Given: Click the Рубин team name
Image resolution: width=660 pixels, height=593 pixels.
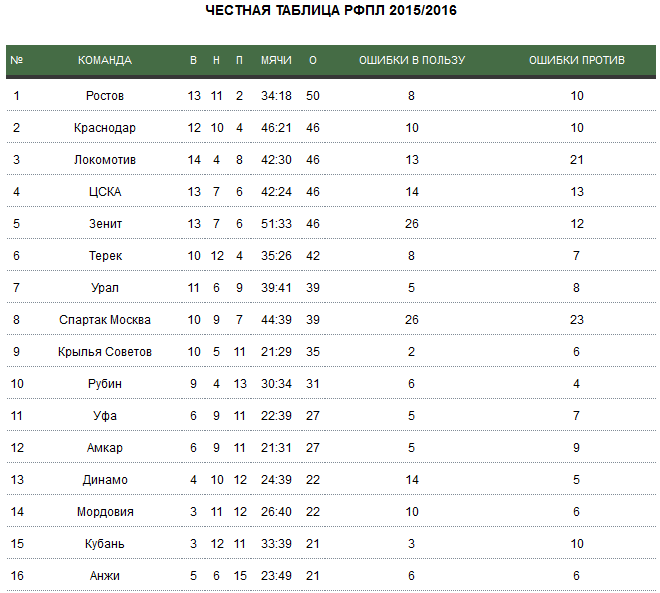Looking at the screenshot, I should (105, 383).
